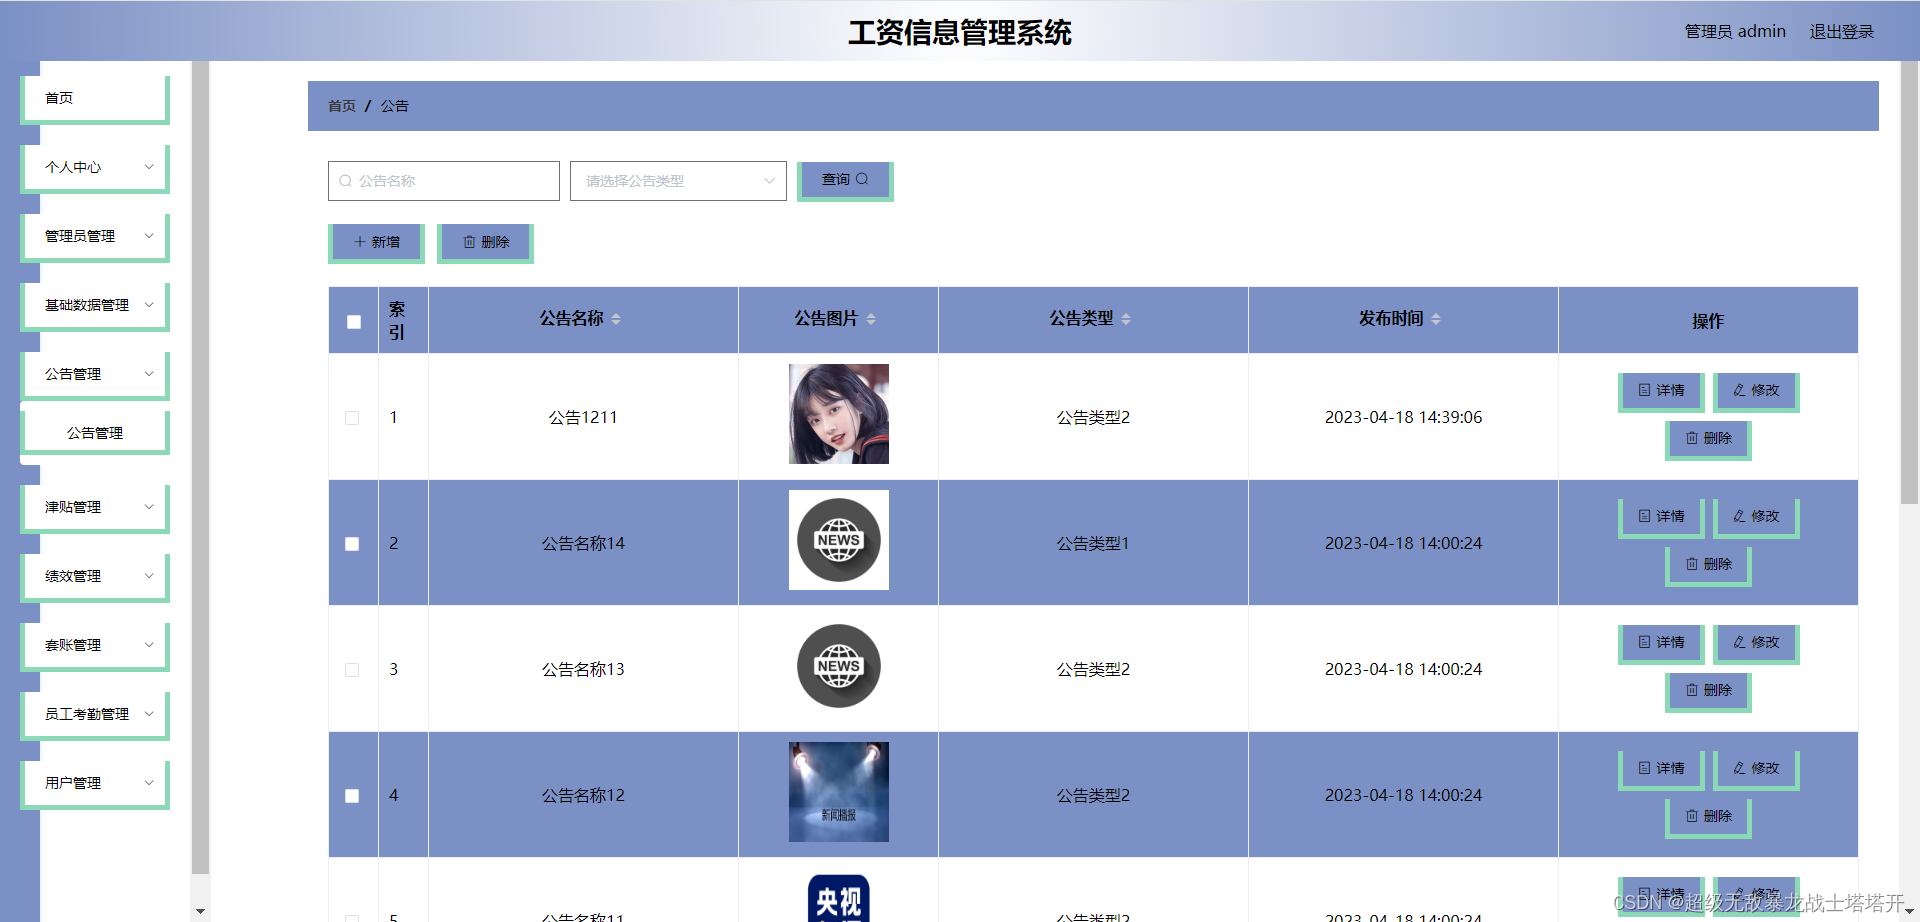1920x922 pixels.
Task: Expand 员工考勤管理 sidebar menu
Action: click(95, 715)
